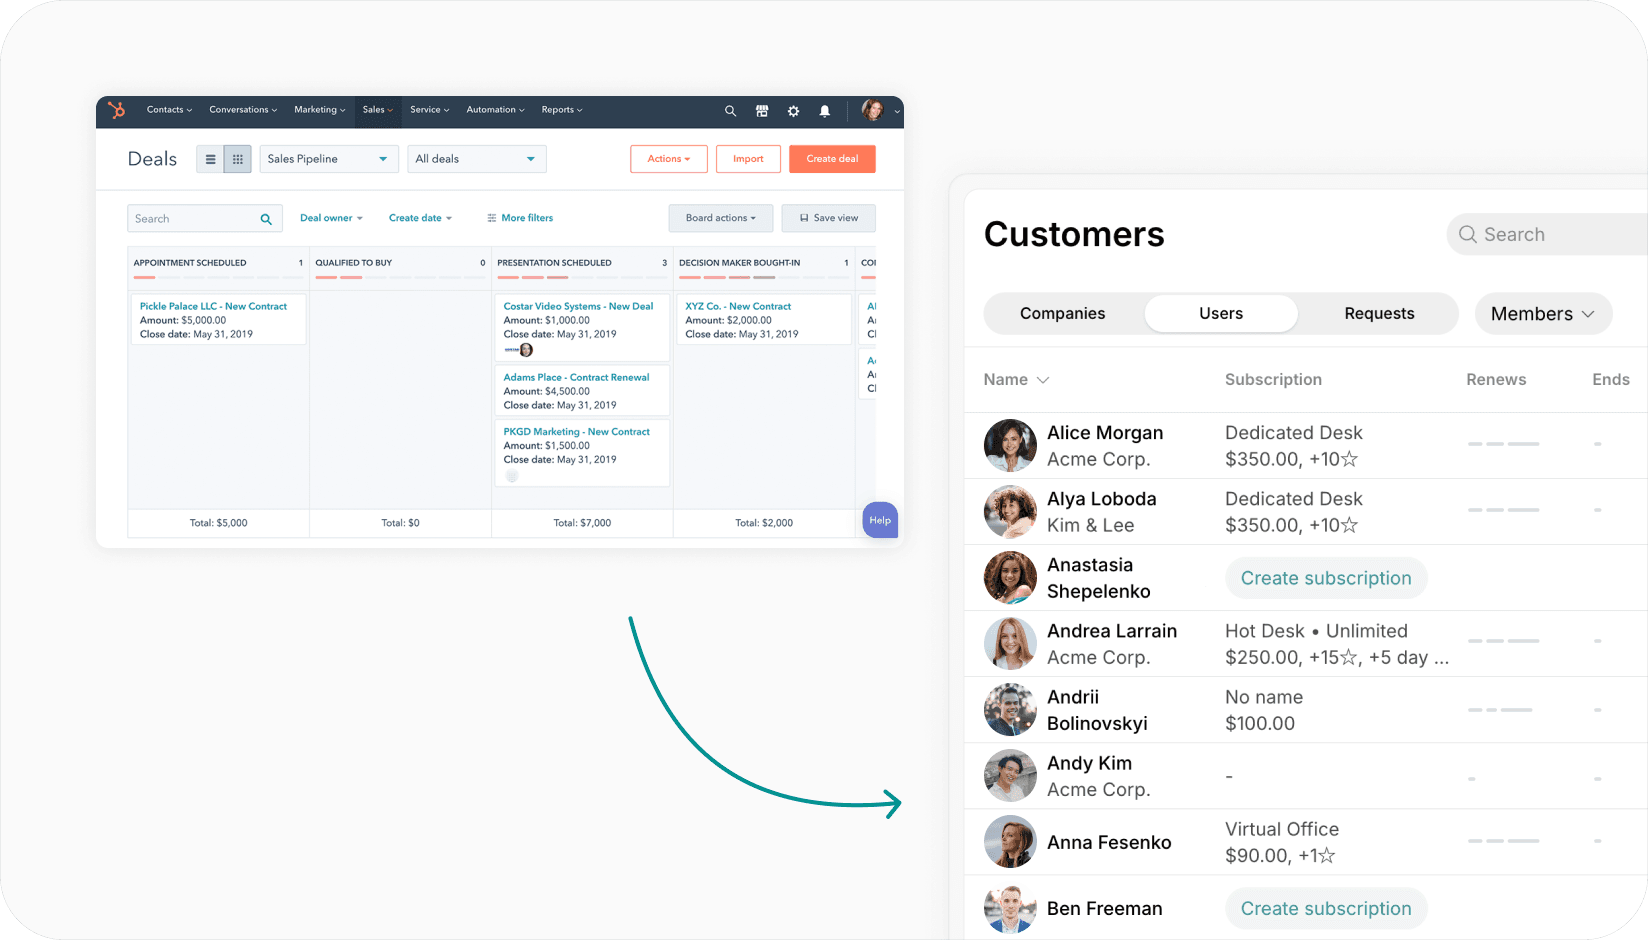Click the search magnifier in the top navbar
This screenshot has height=940, width=1648.
(730, 111)
